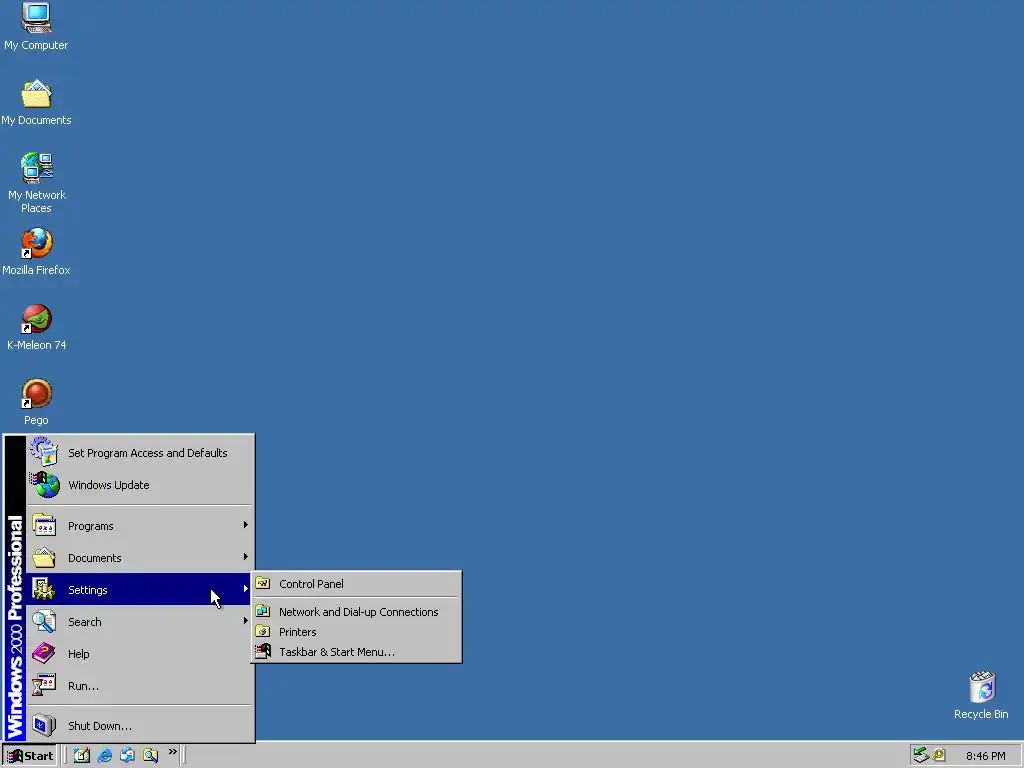Choose Set Program Access and Defaults
Screen dimensions: 1024x768
point(139,453)
